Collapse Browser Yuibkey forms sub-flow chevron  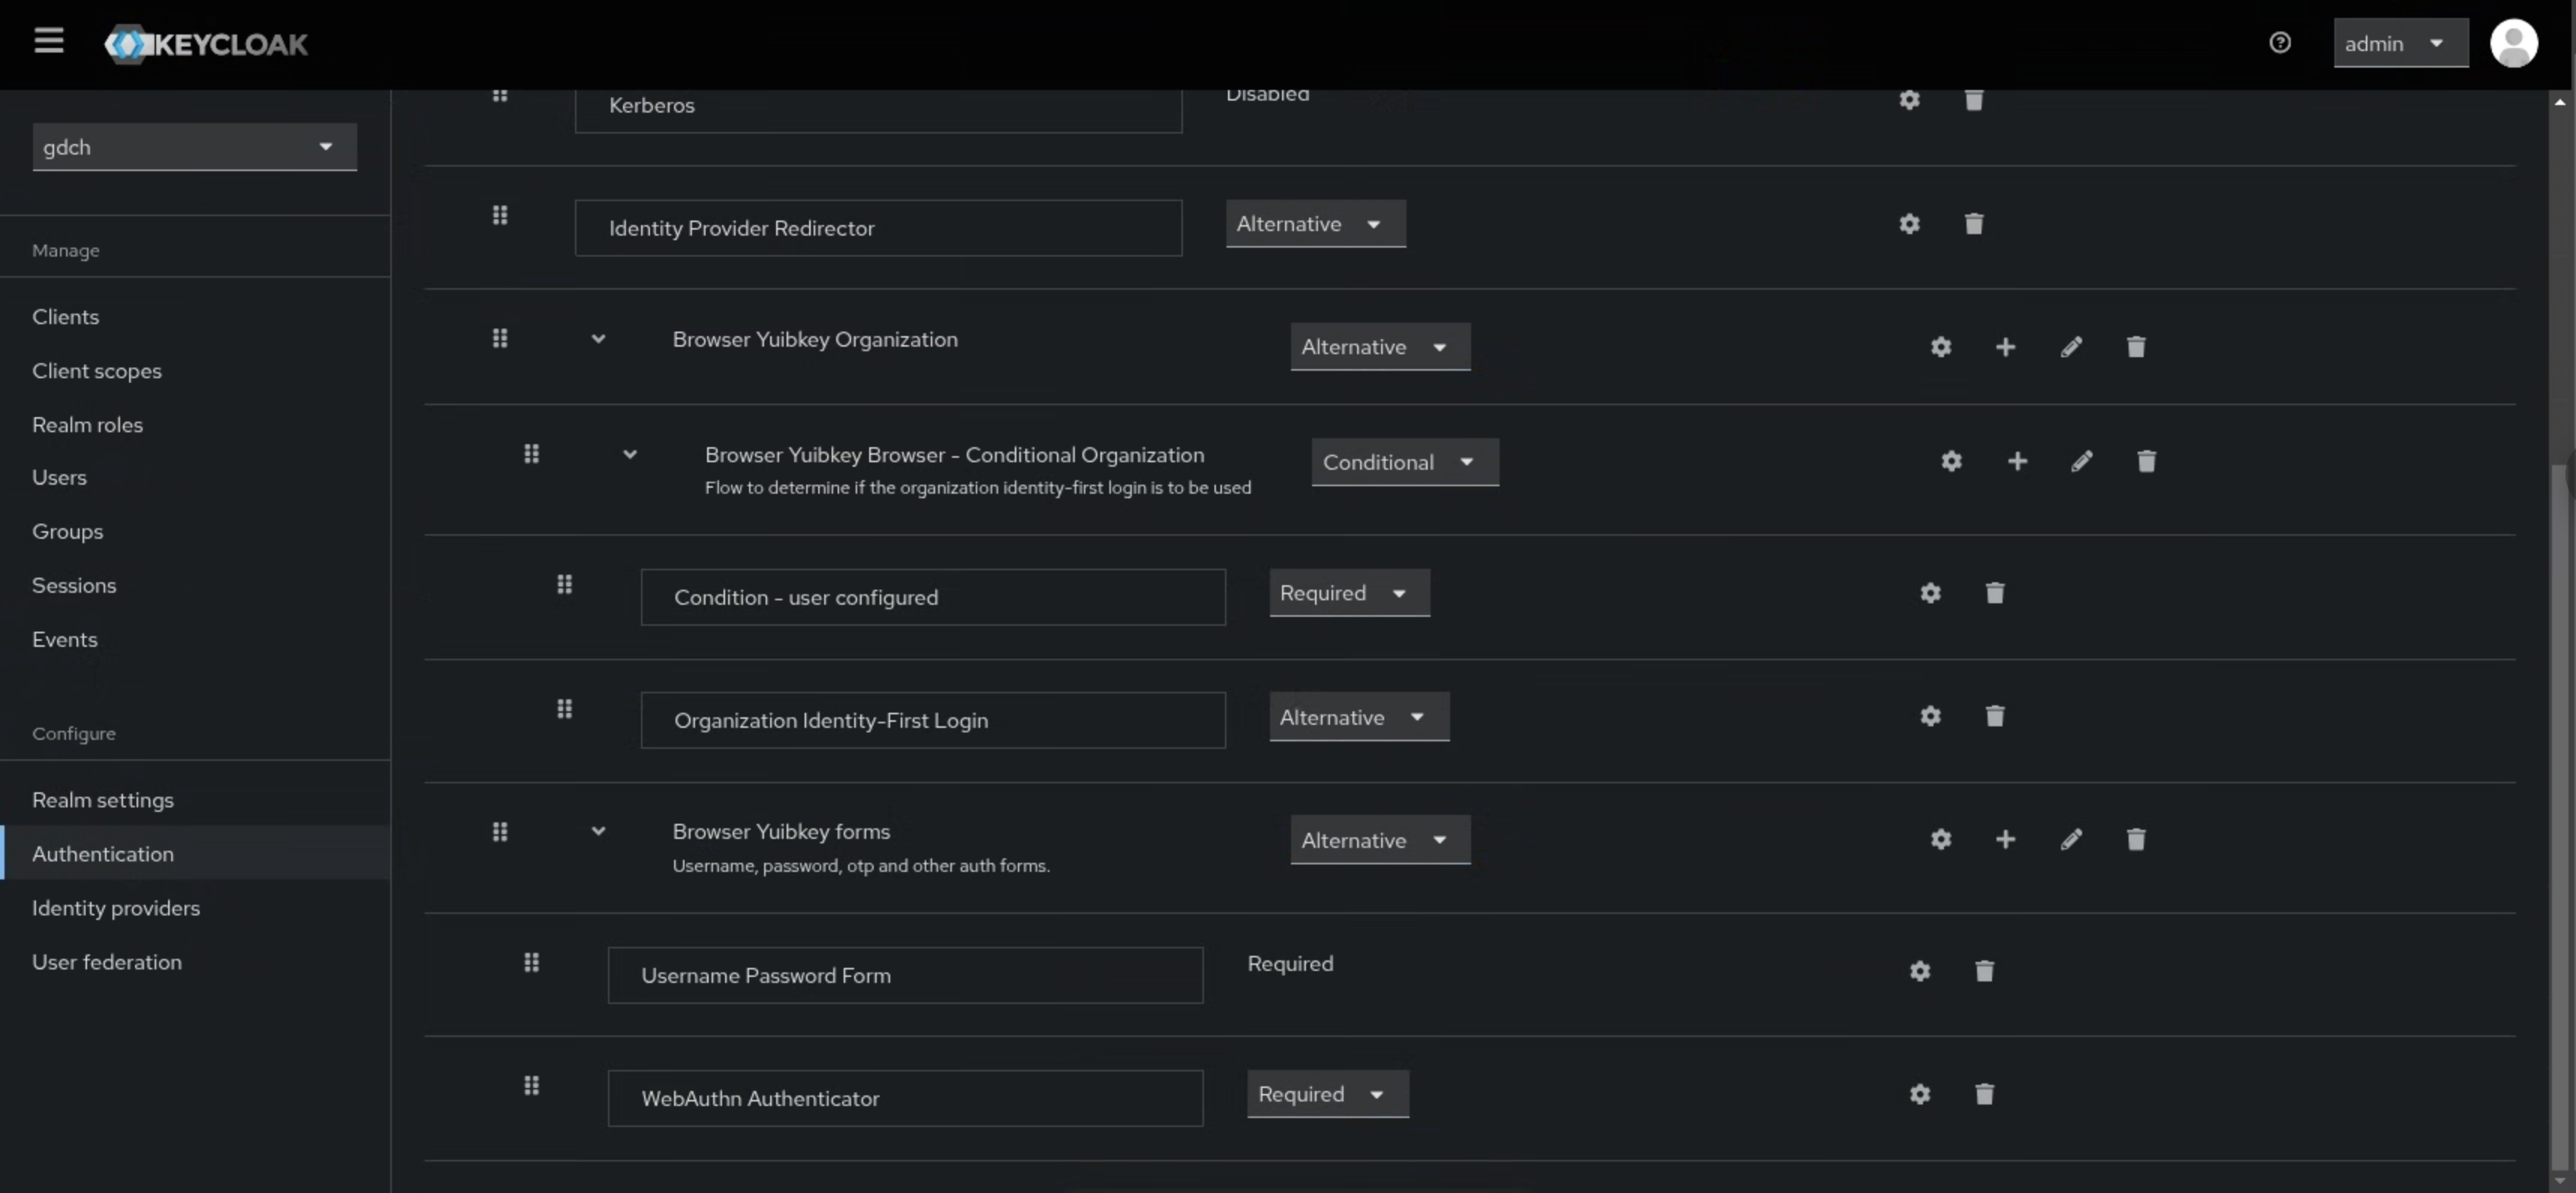(598, 831)
